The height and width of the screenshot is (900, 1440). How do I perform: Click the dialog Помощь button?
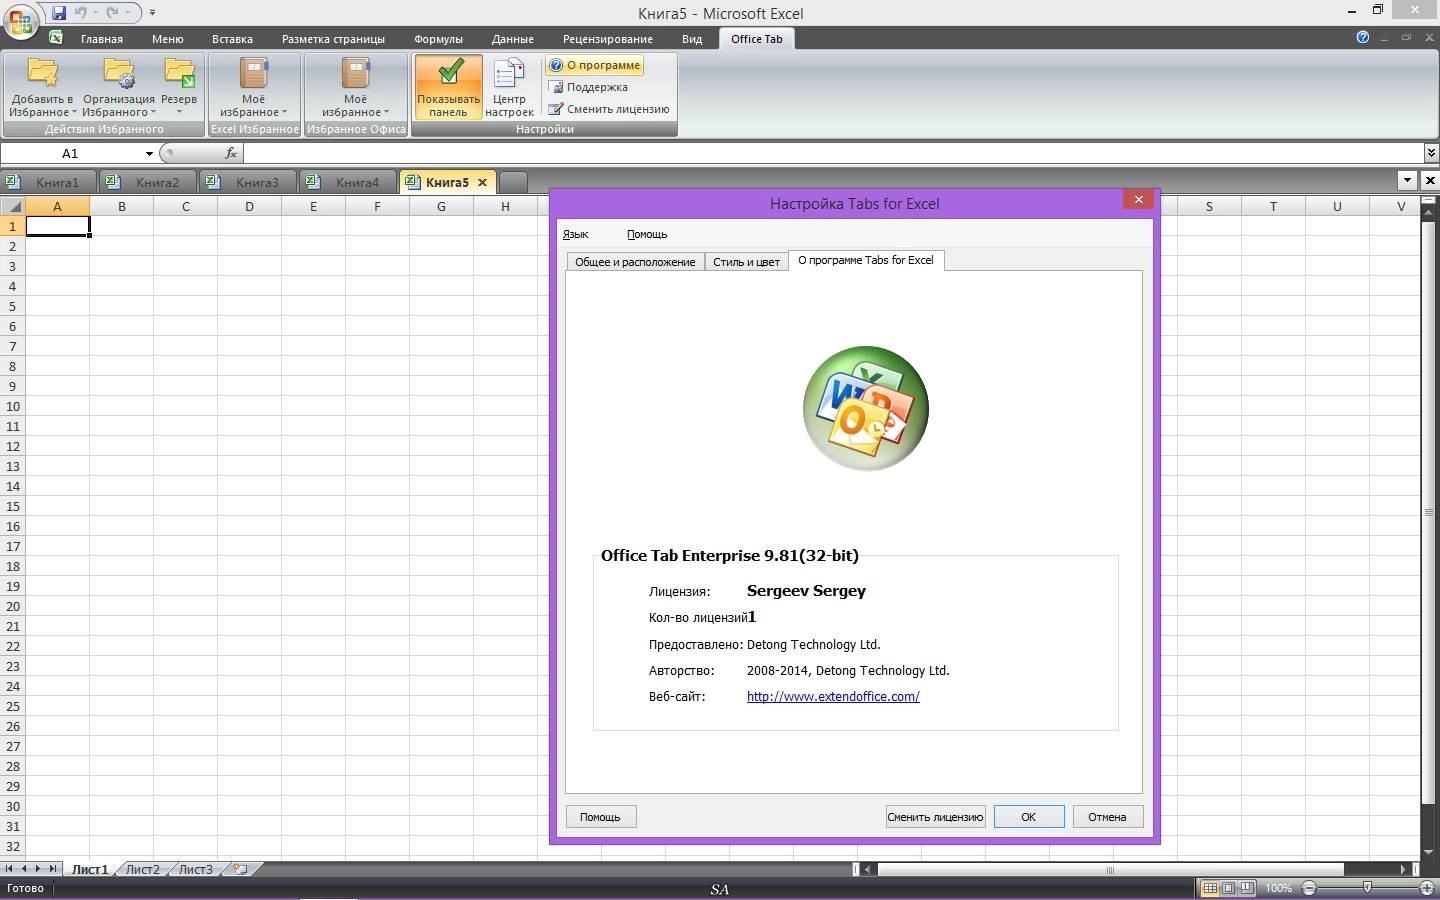pyautogui.click(x=600, y=817)
